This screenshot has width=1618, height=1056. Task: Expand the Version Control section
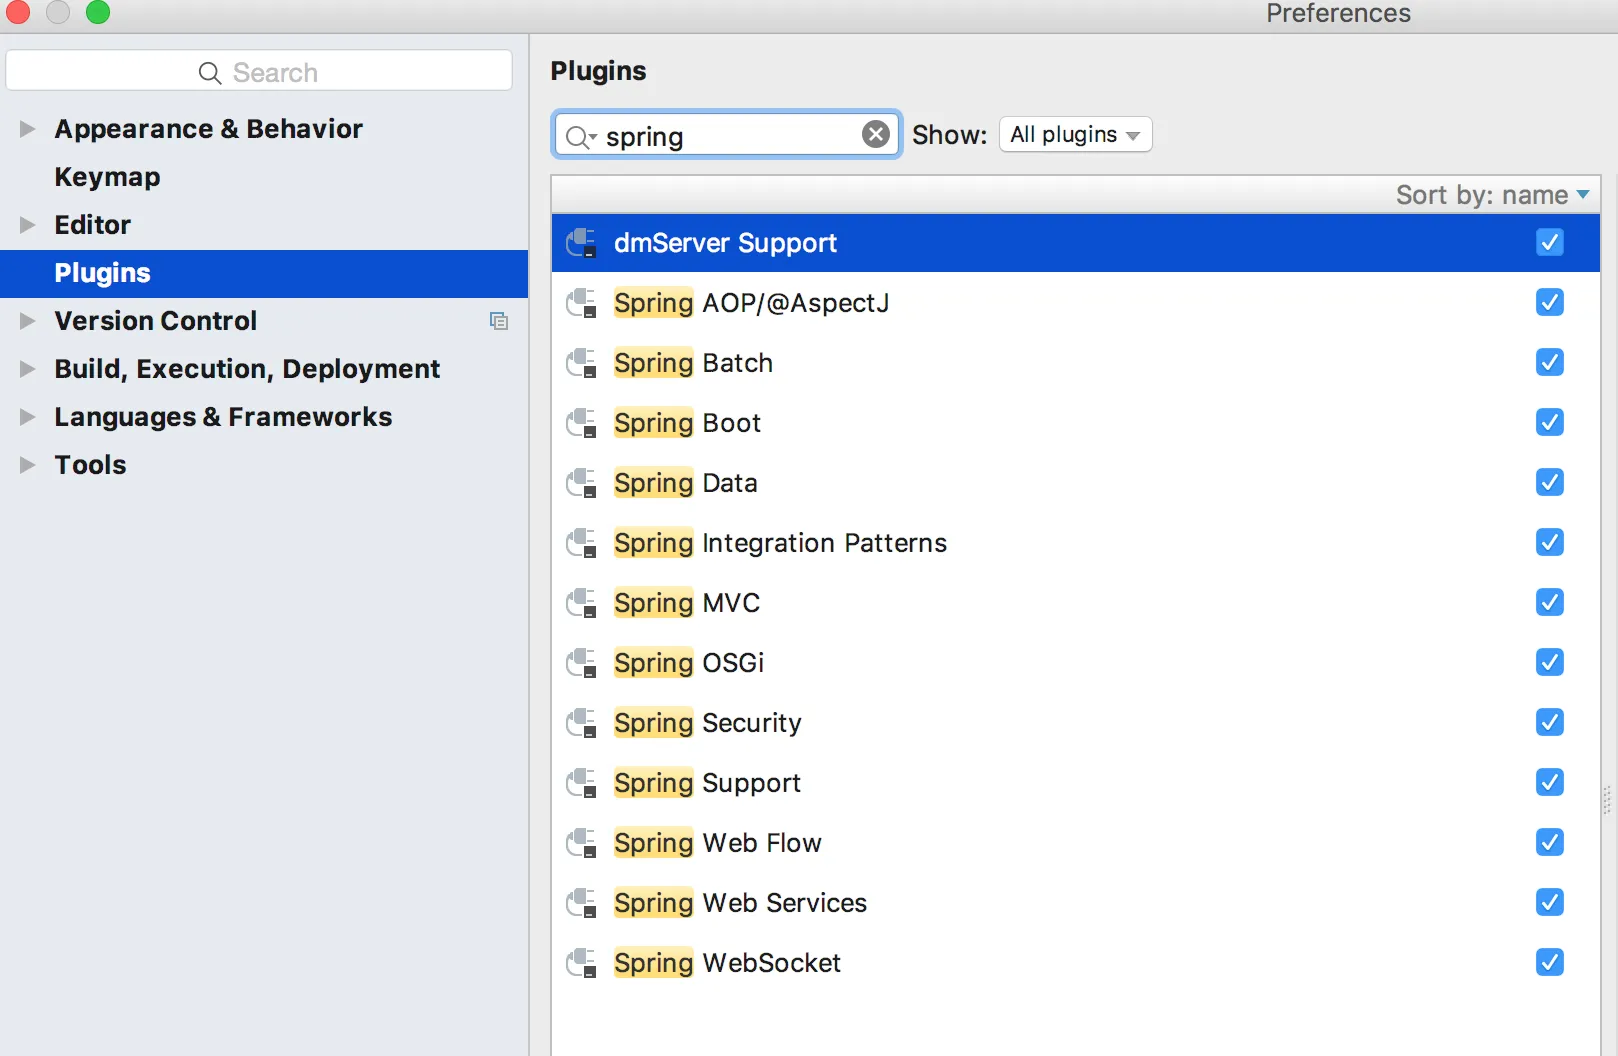click(27, 321)
